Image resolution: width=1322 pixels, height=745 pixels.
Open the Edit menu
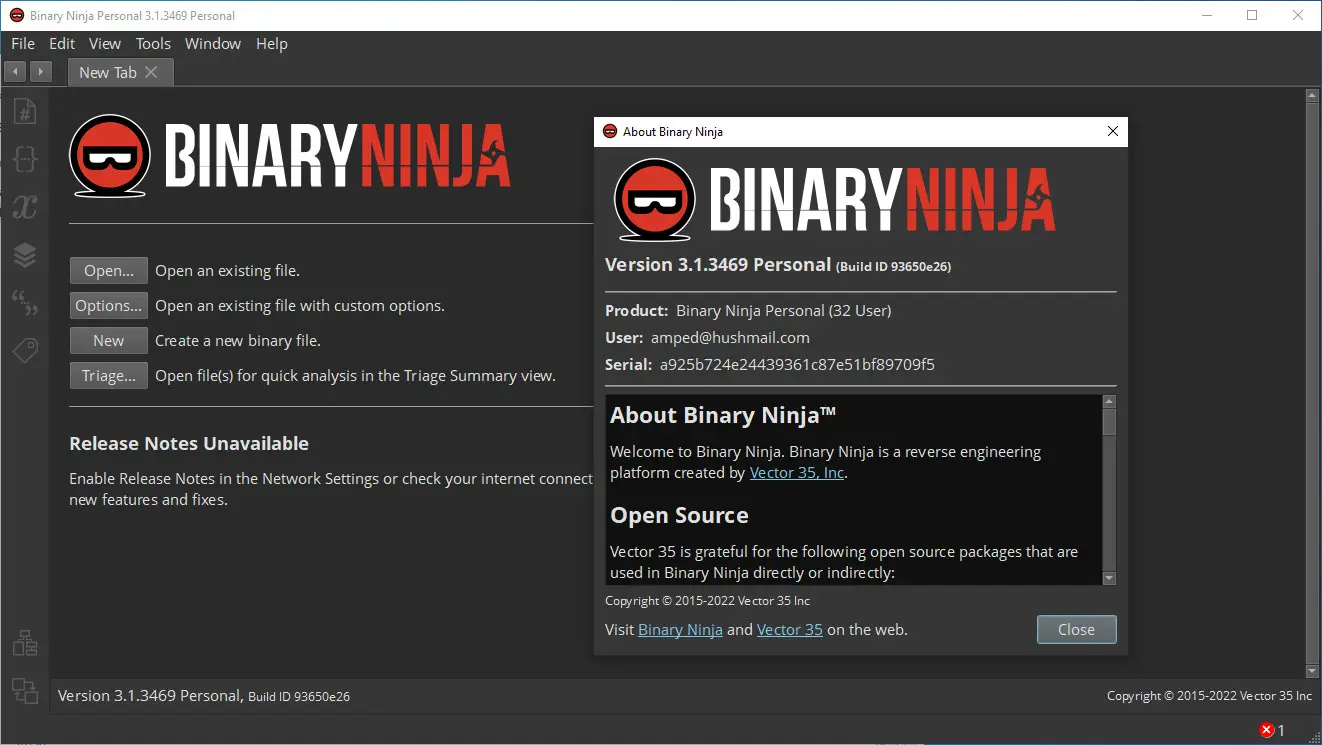click(x=62, y=43)
